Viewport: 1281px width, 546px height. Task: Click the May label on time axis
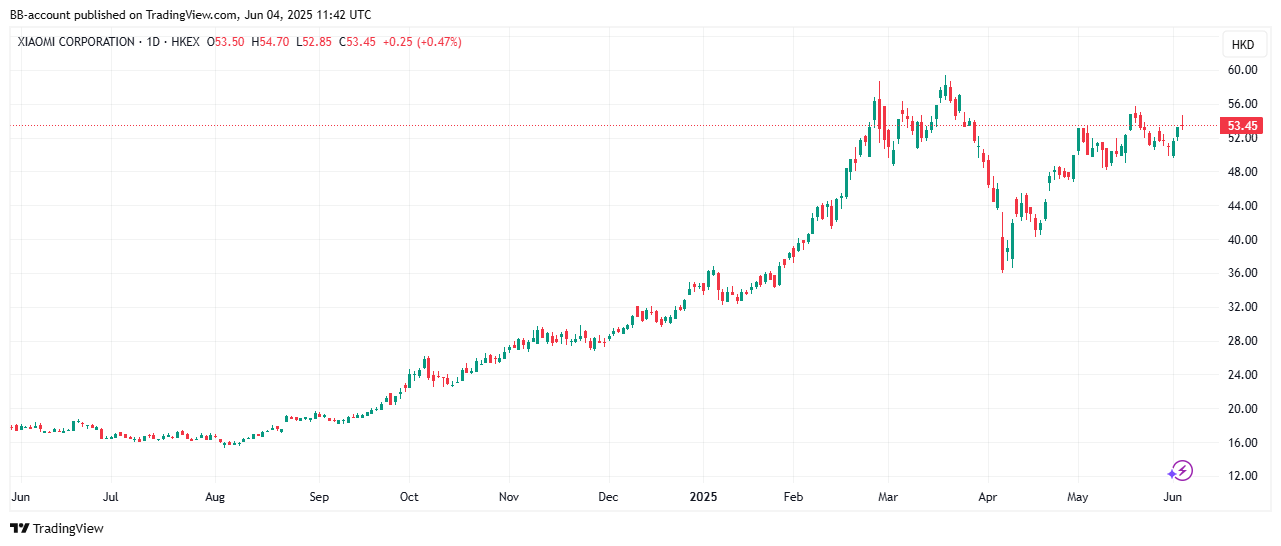coord(1078,496)
